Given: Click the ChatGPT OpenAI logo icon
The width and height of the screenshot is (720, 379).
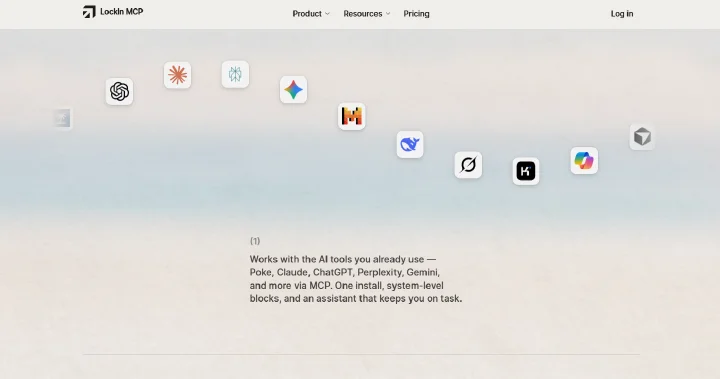Looking at the screenshot, I should point(119,91).
